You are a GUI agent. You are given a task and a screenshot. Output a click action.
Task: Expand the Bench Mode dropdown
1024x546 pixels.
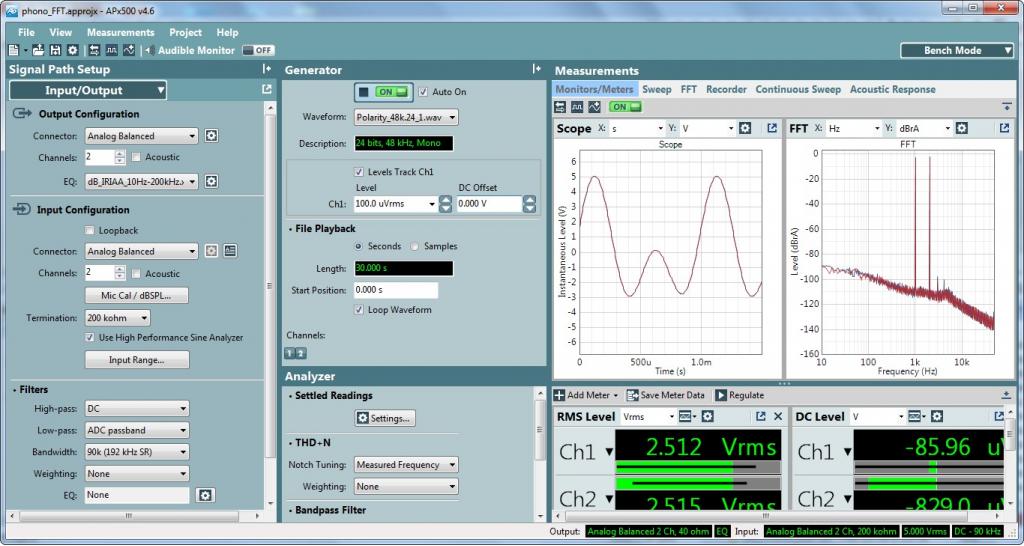956,50
